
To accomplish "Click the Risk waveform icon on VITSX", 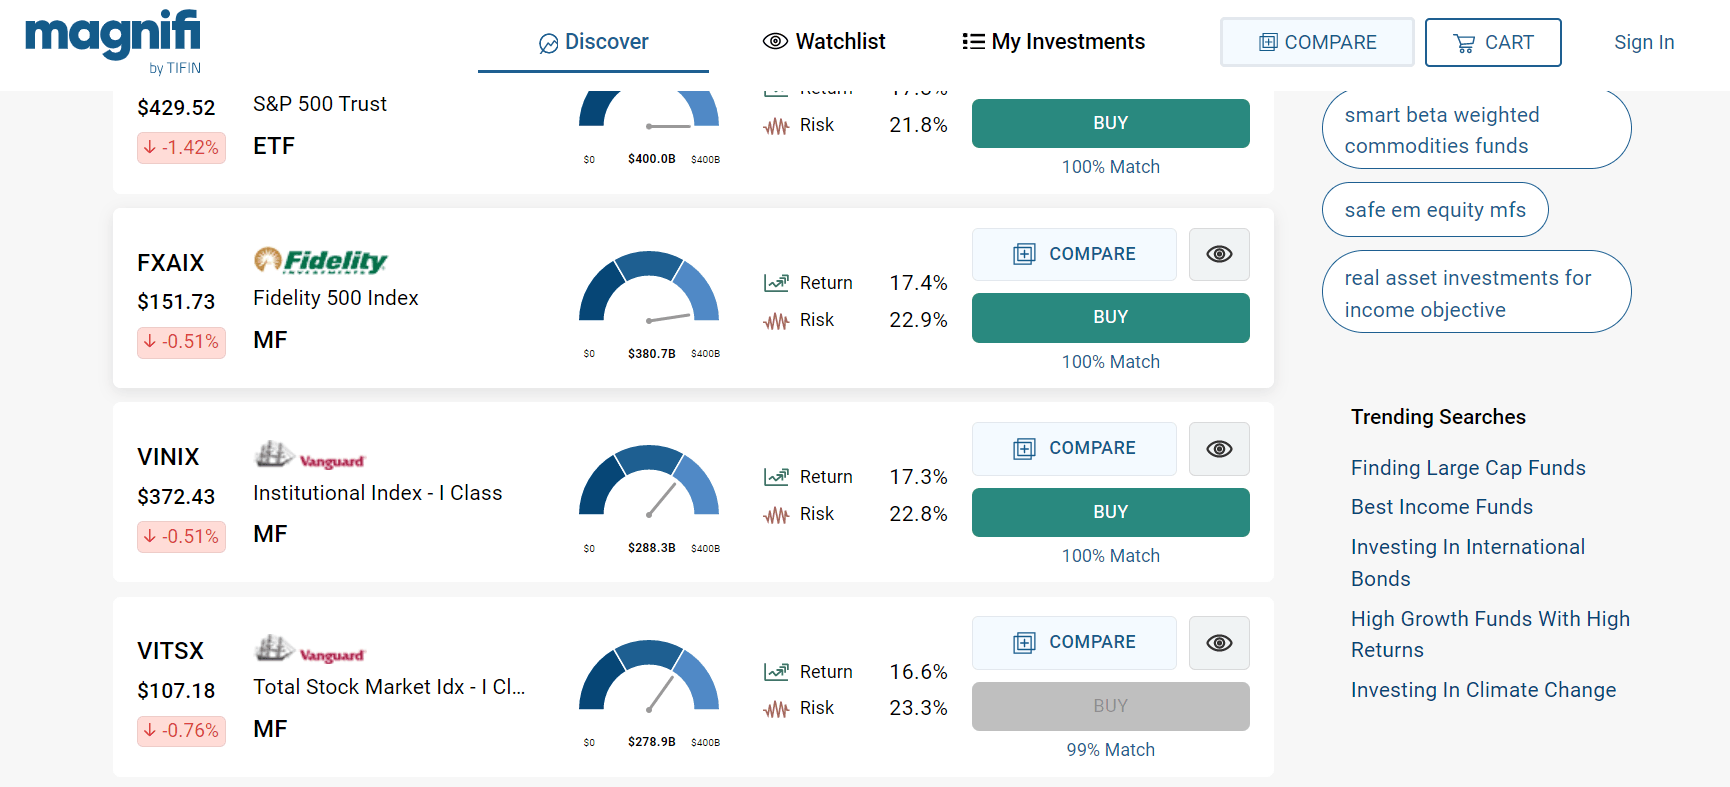I will pyautogui.click(x=776, y=709).
